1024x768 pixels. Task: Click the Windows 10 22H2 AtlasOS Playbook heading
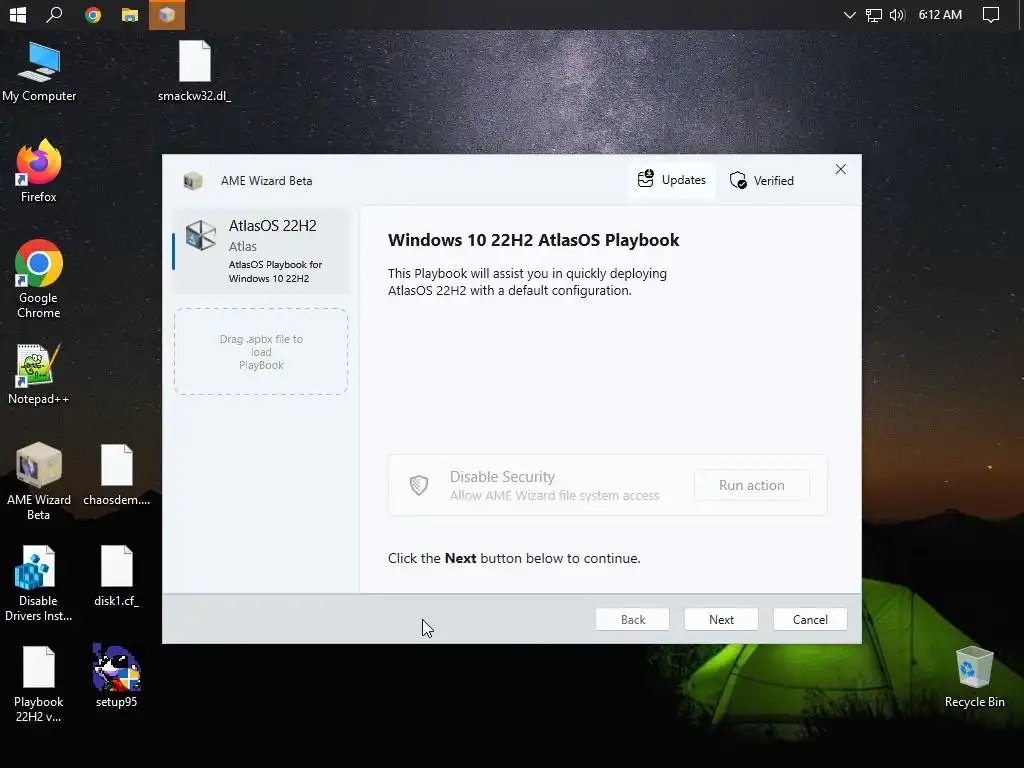pyautogui.click(x=534, y=240)
